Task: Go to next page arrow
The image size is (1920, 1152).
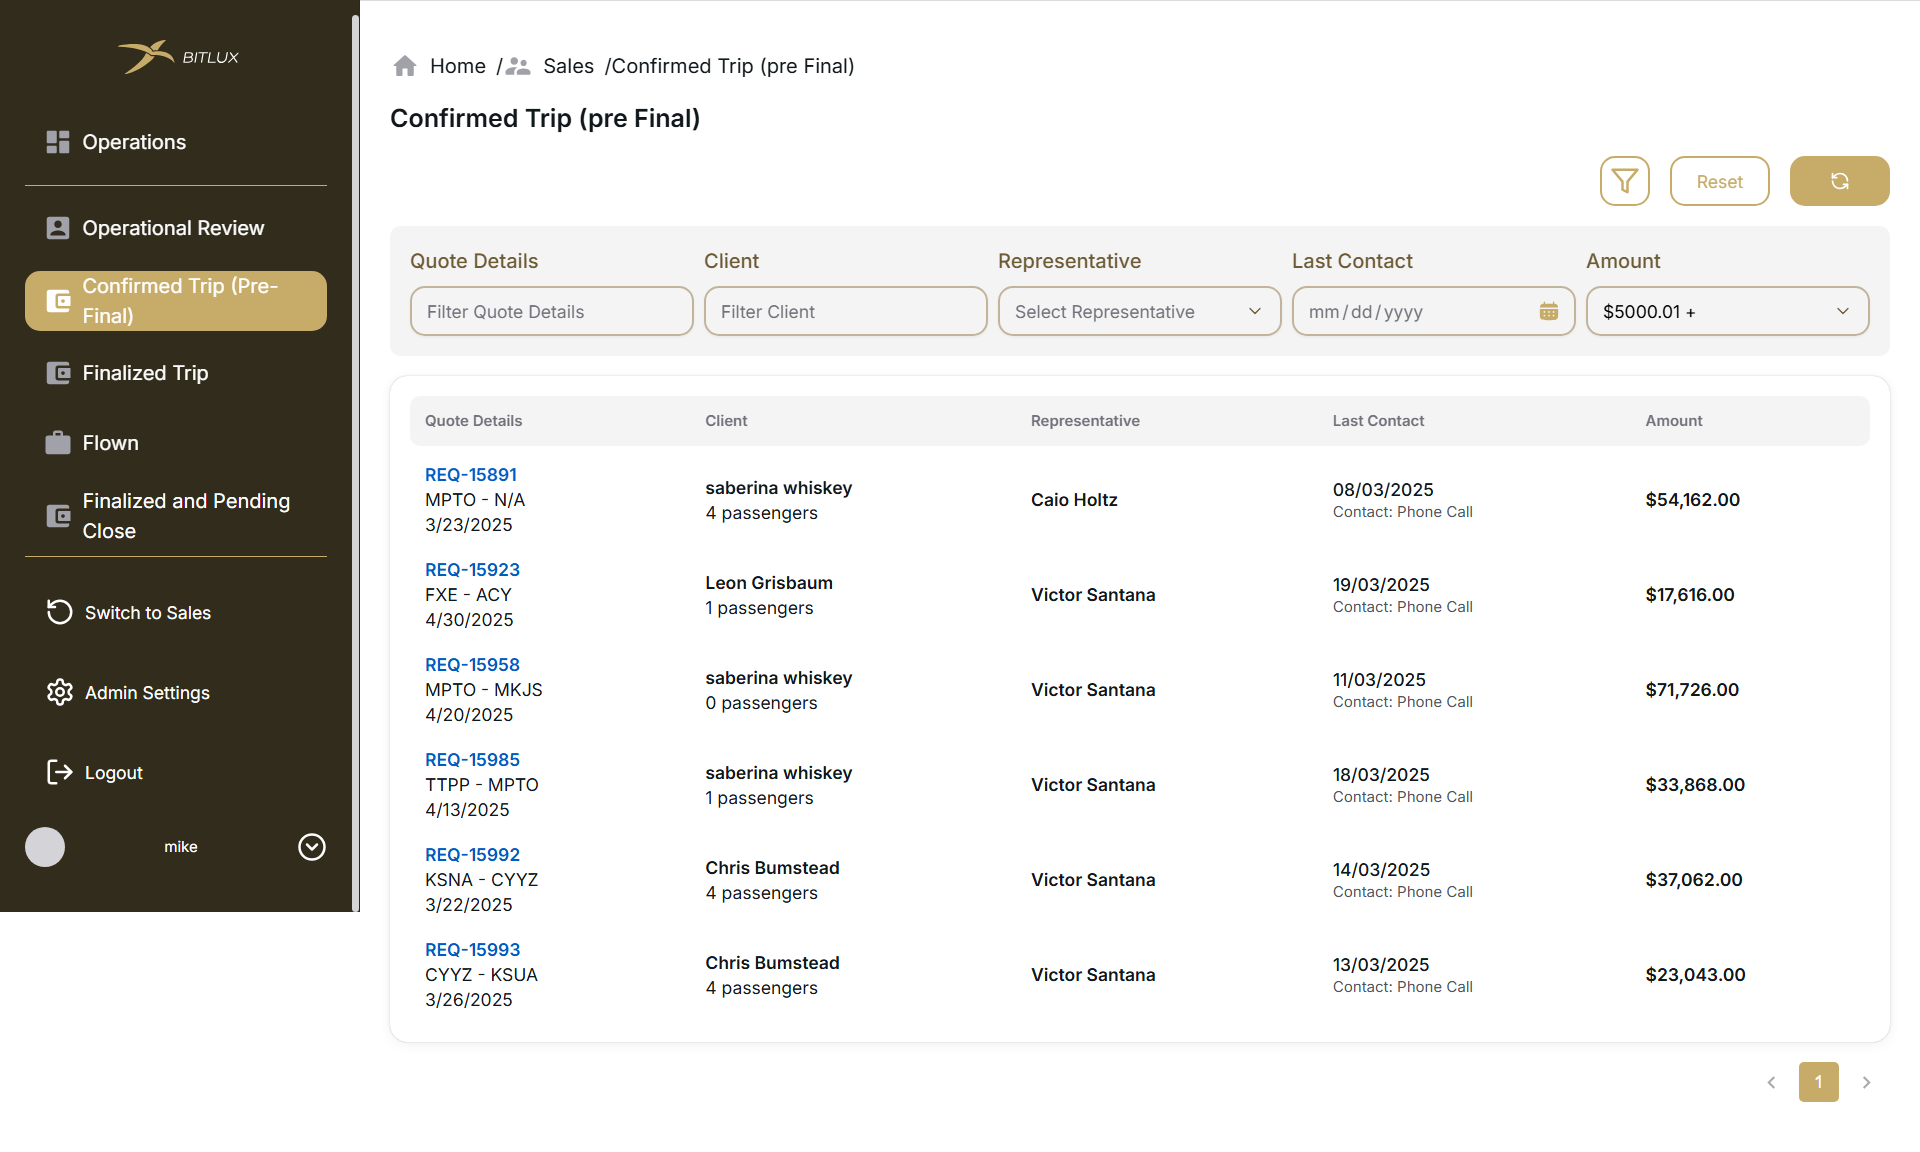Action: [x=1866, y=1082]
